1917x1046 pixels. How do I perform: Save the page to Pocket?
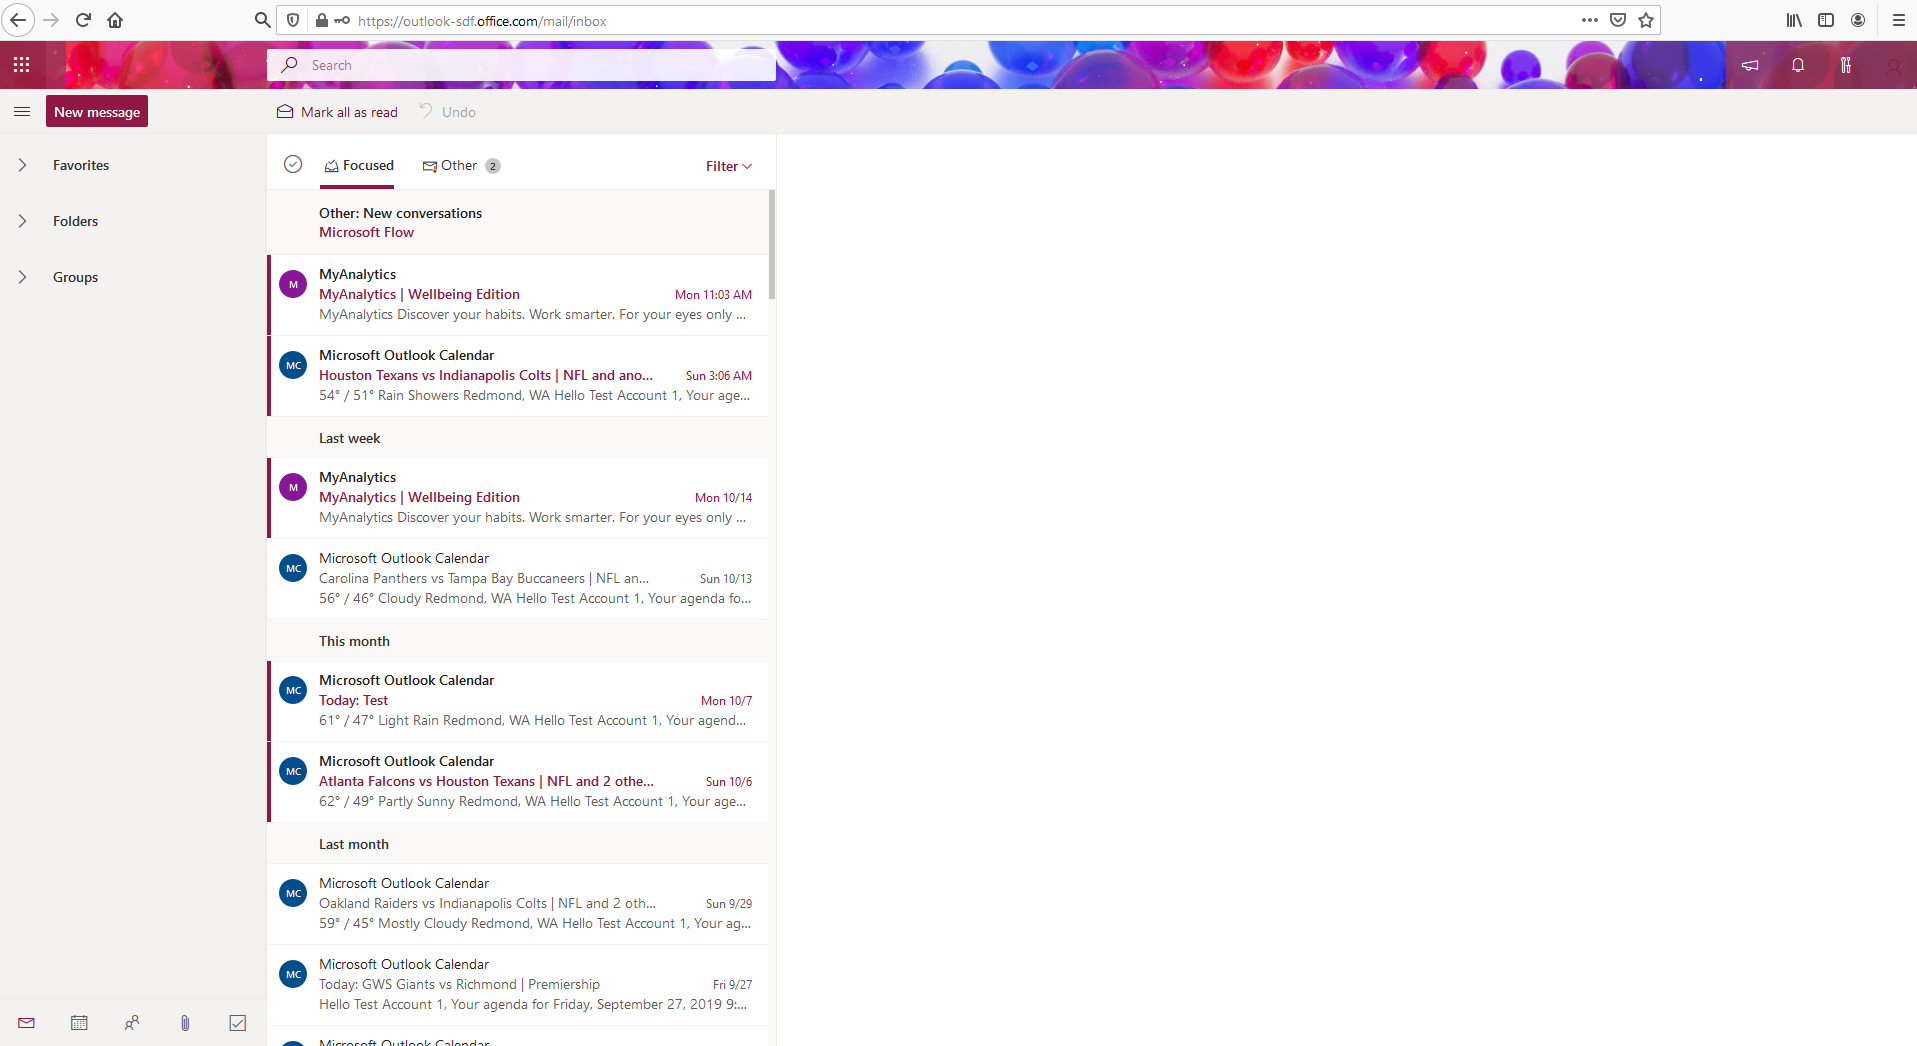pos(1617,20)
